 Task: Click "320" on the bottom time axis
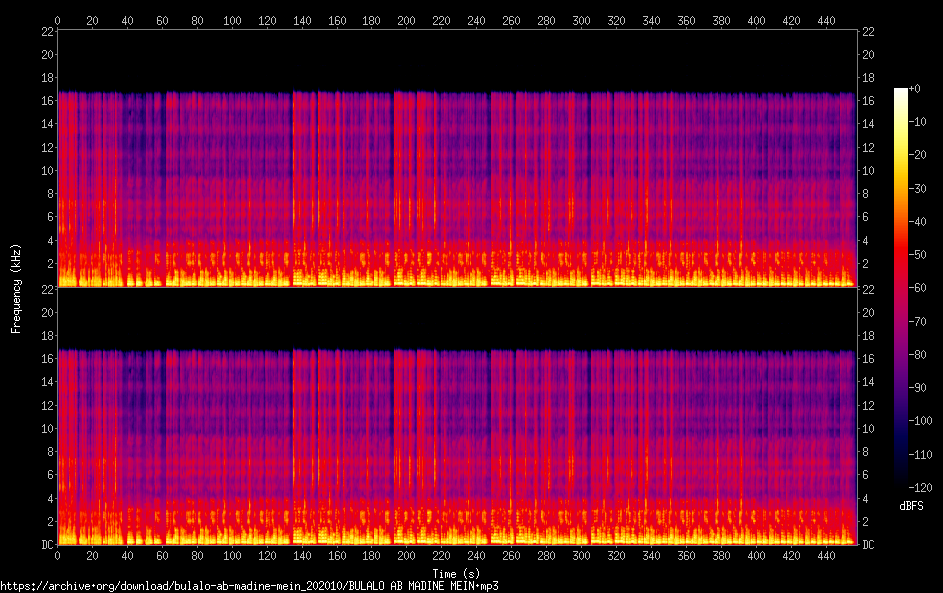tap(616, 556)
